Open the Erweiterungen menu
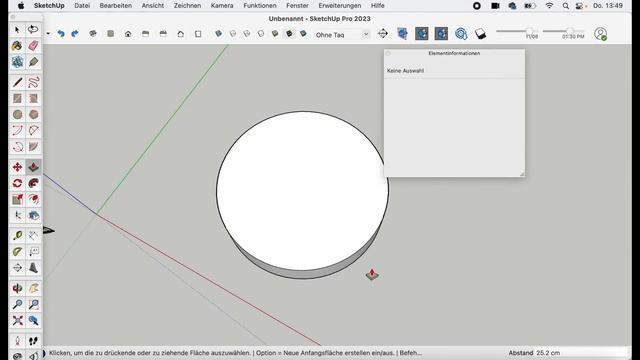The width and height of the screenshot is (640, 360). [340, 6]
